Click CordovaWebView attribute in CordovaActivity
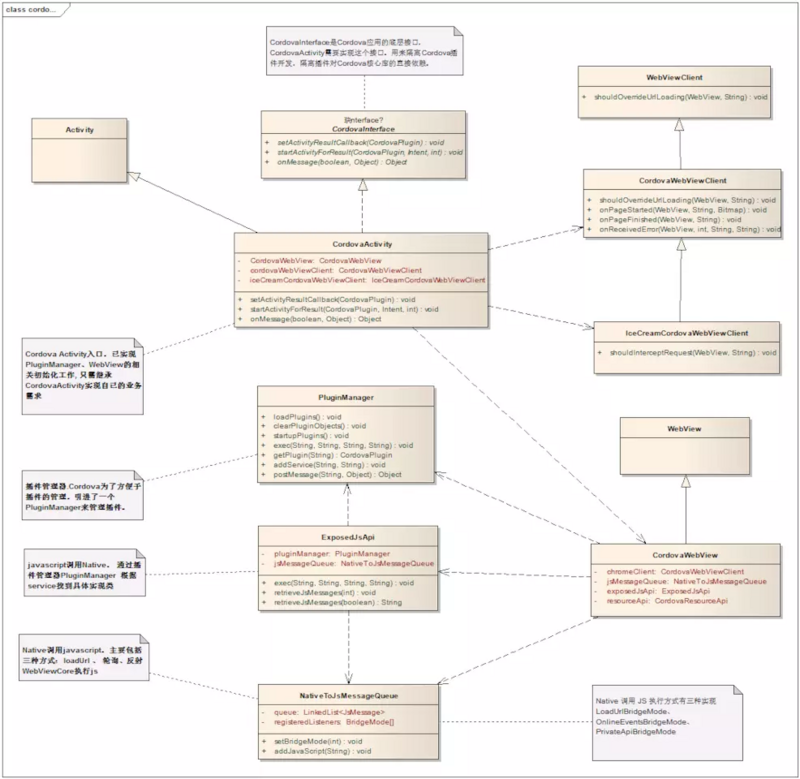This screenshot has width=800, height=779. 315,260
